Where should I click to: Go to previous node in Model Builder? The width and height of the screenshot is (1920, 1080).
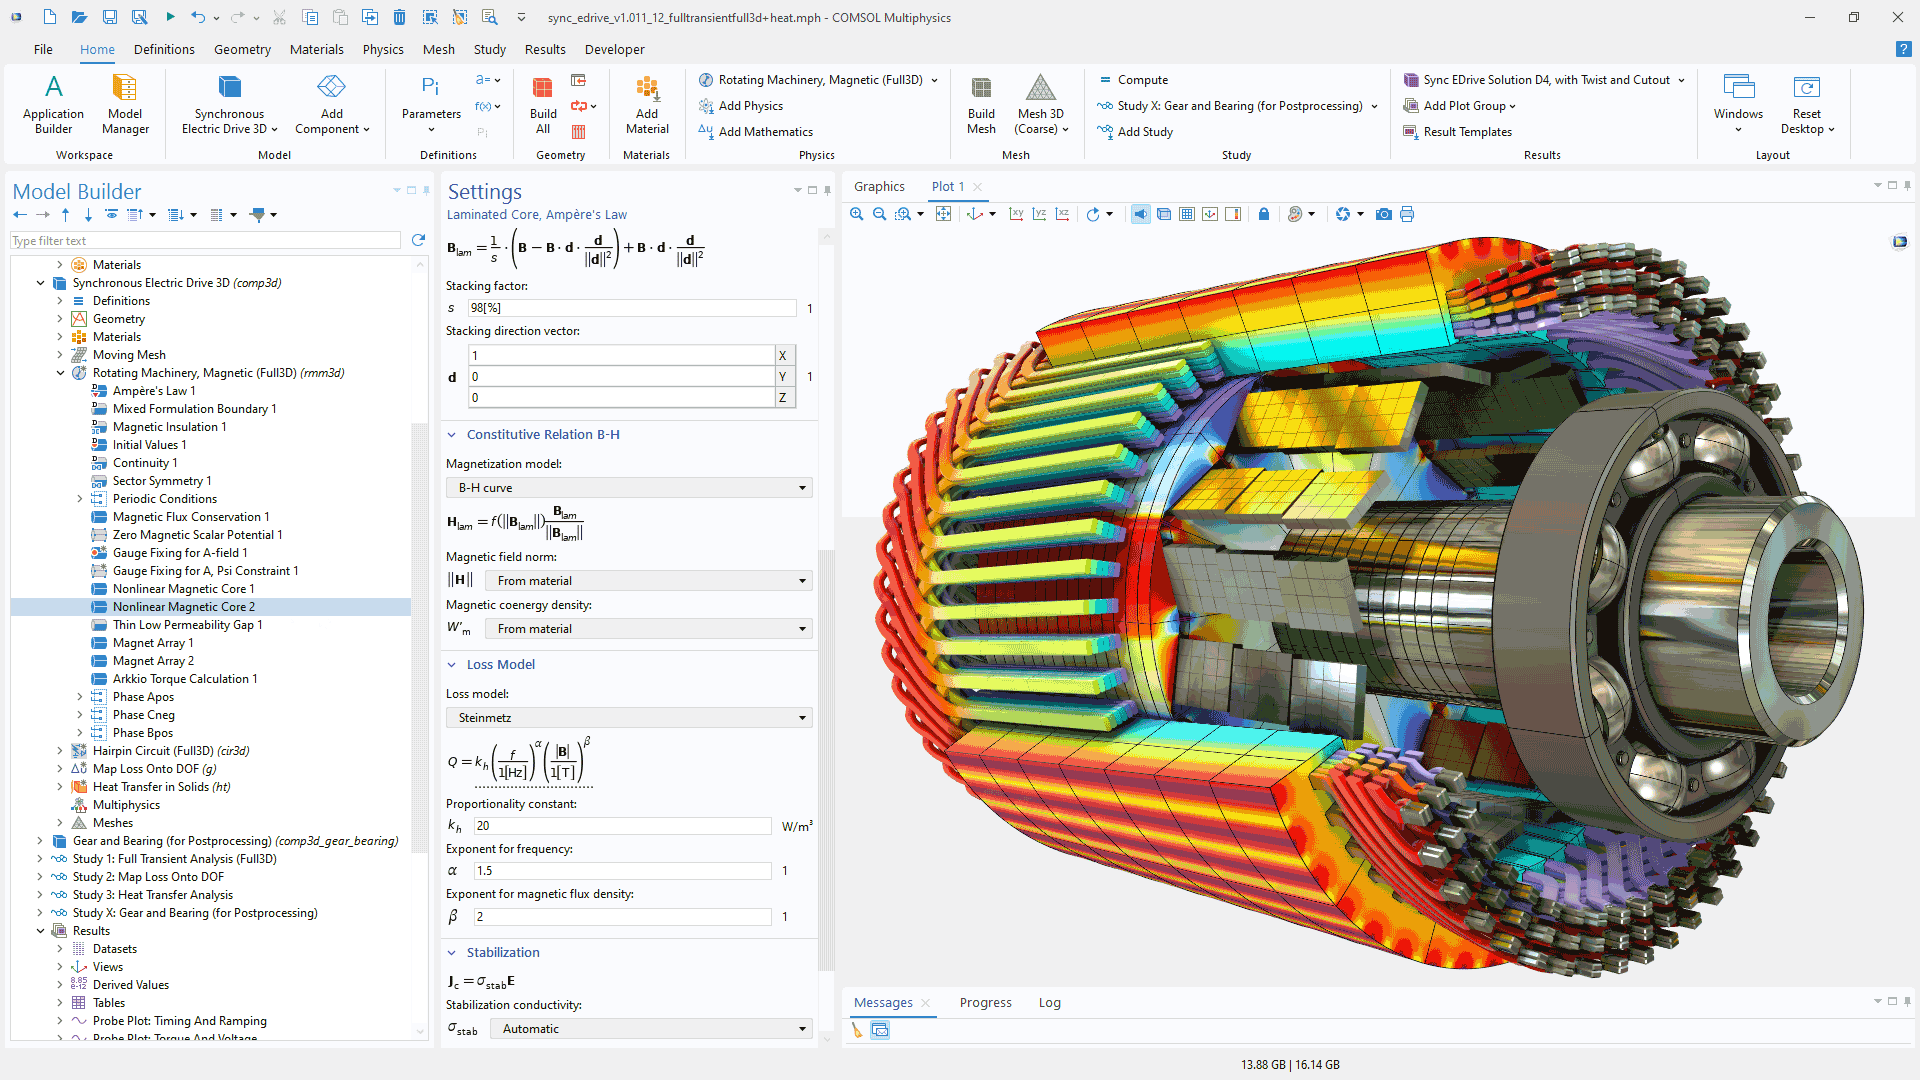20,214
